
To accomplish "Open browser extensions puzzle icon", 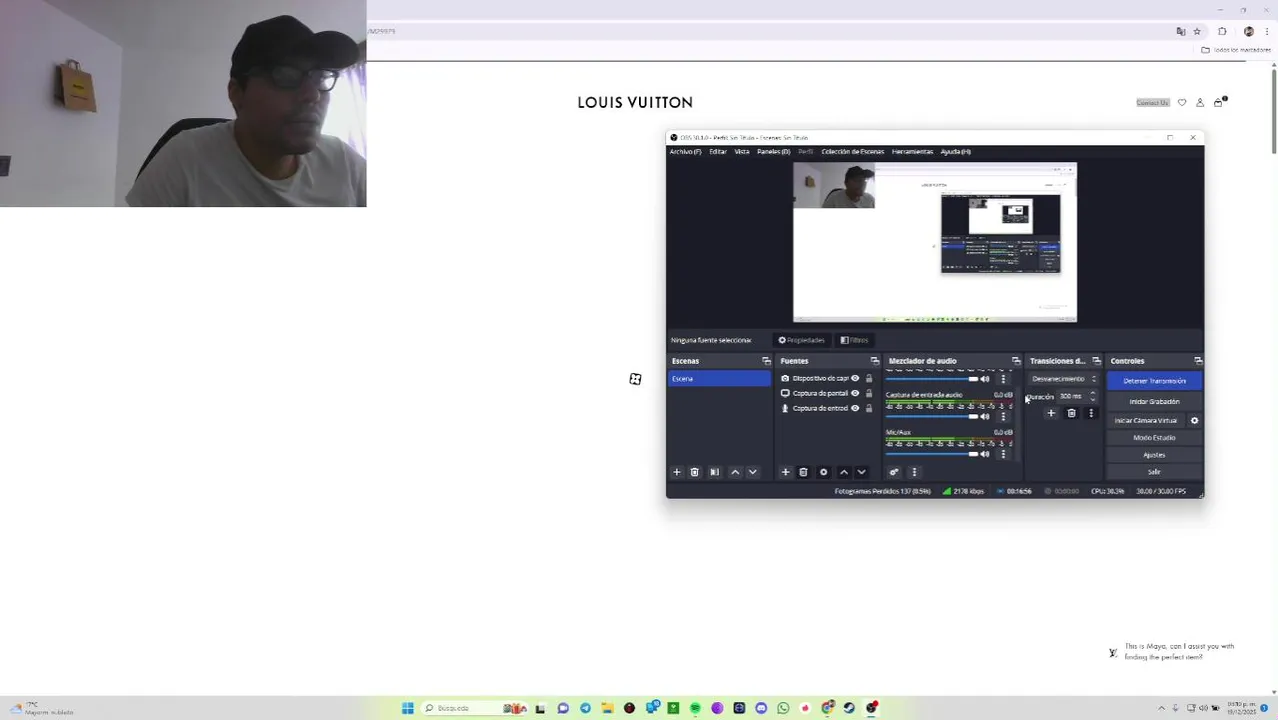I will 1222,31.
